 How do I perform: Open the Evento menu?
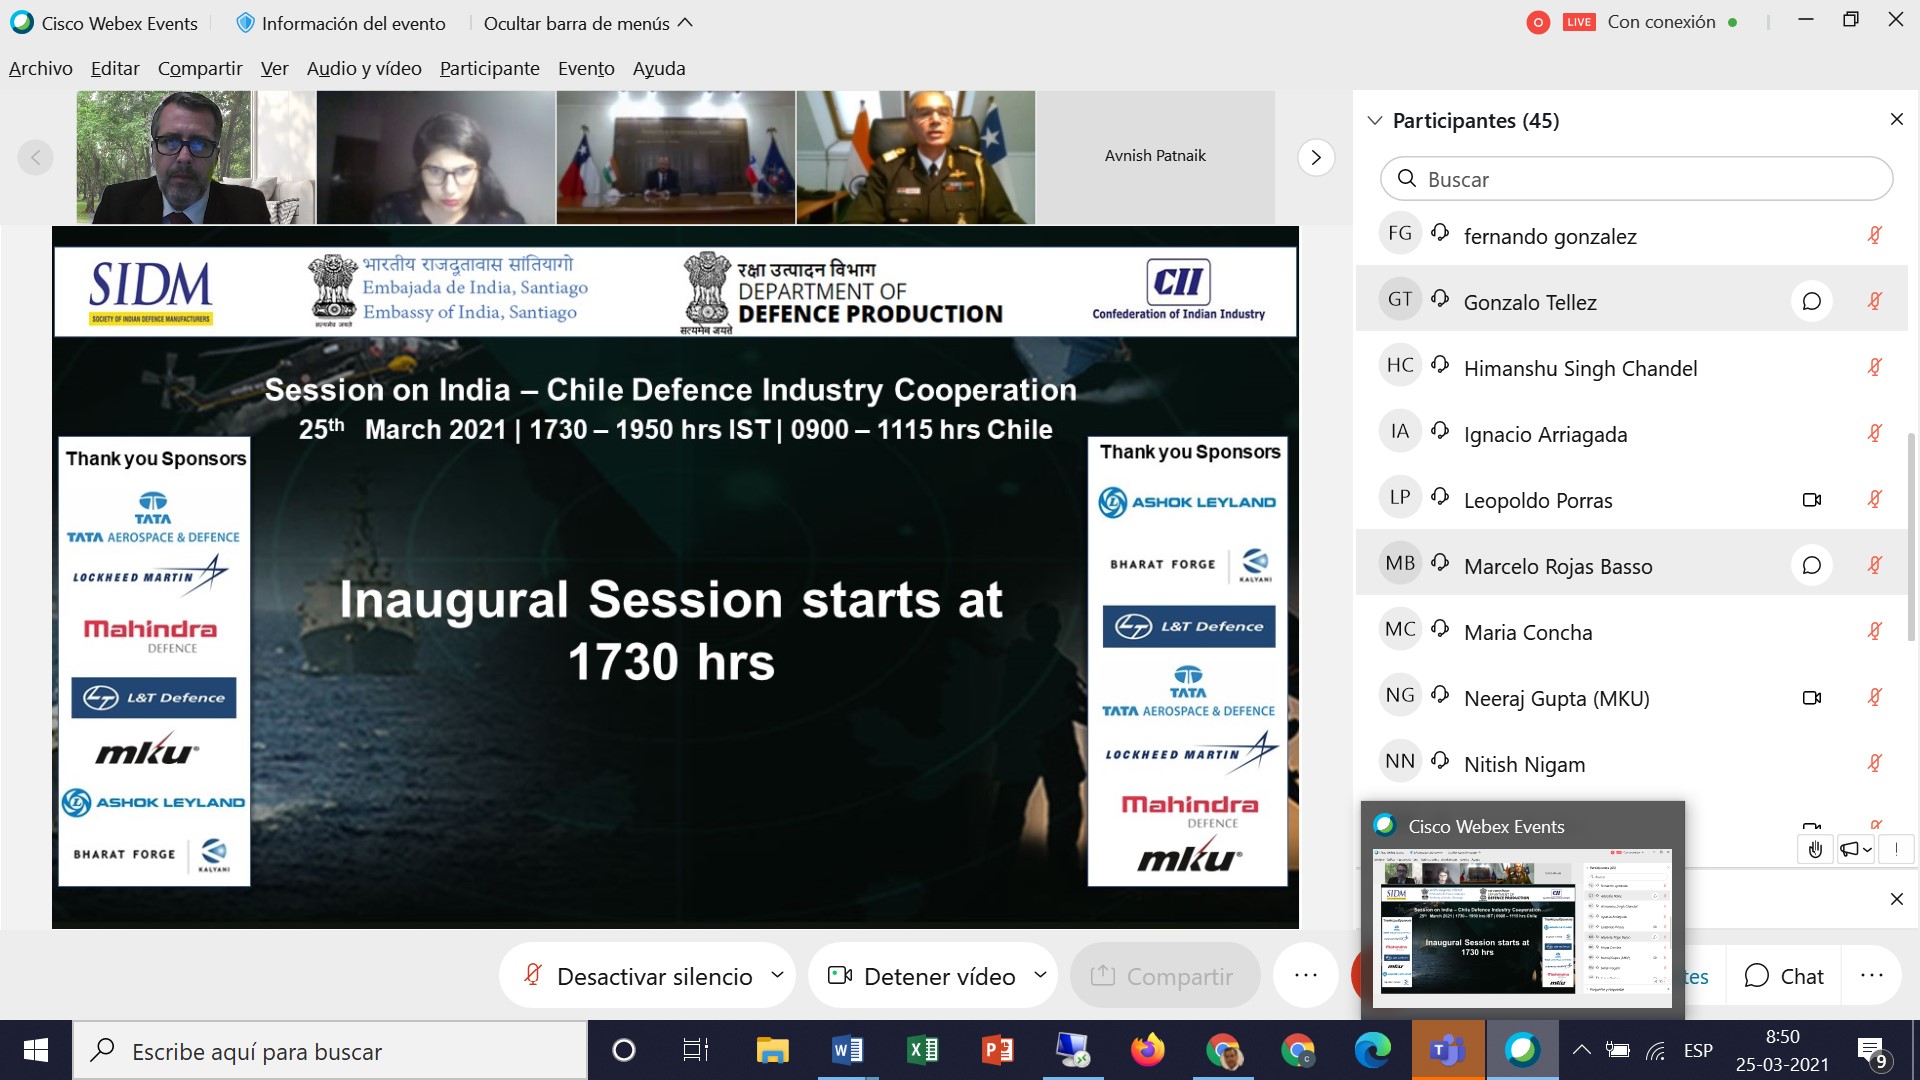tap(586, 68)
